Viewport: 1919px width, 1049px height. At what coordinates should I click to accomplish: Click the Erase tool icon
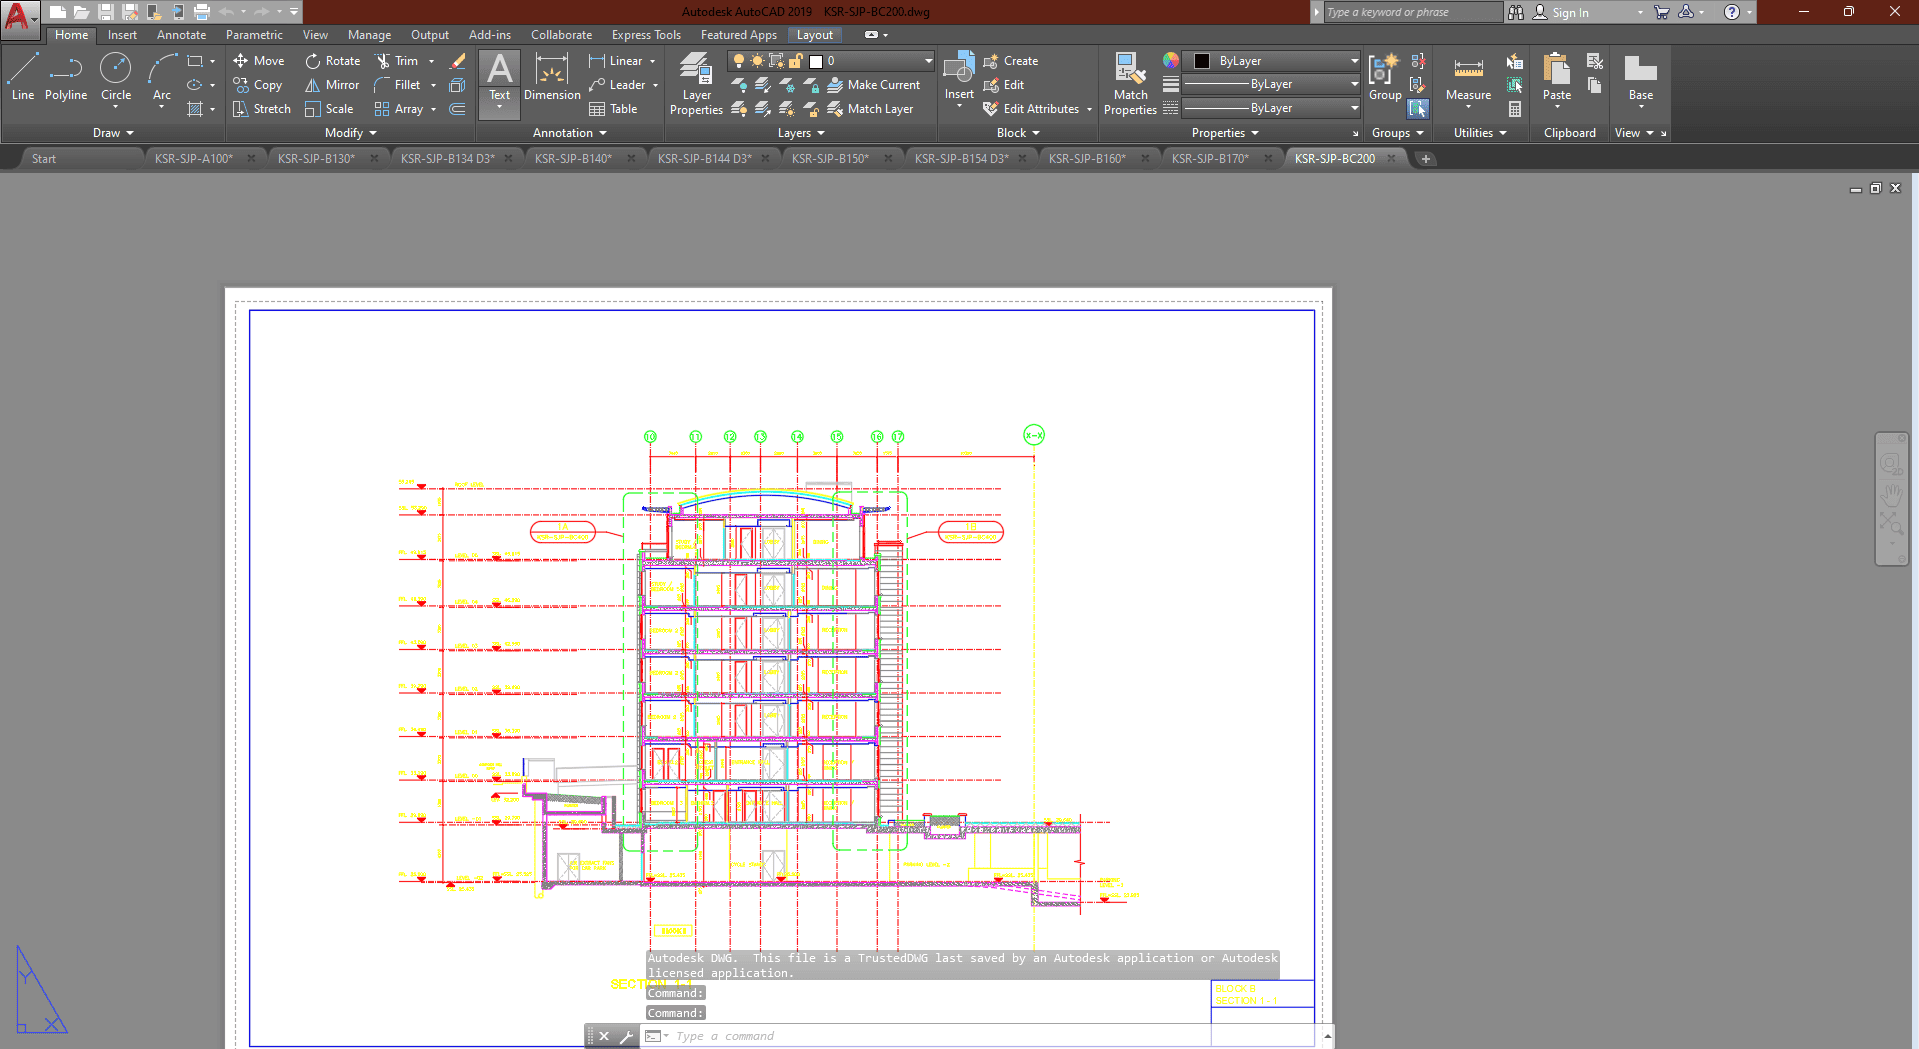click(458, 61)
